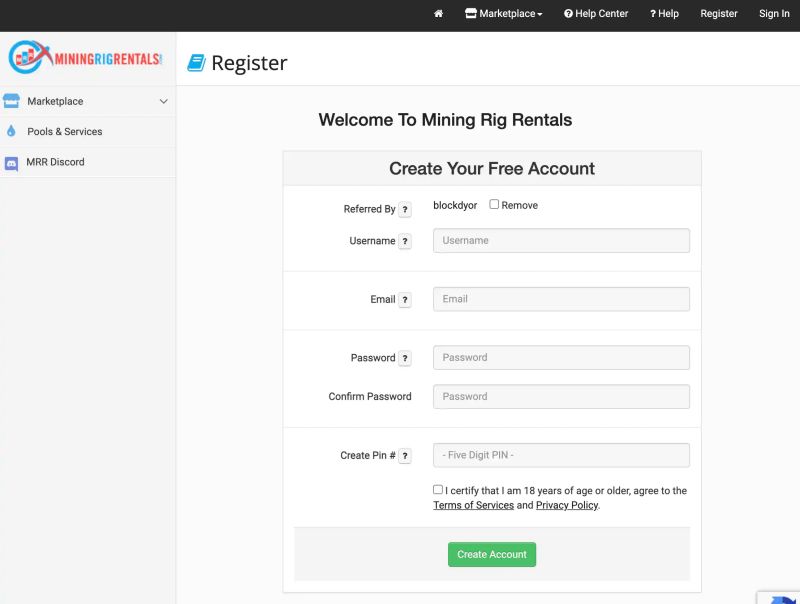The image size is (800, 604).
Task: Click the Marketplace store icon in sidebar
Action: tap(11, 101)
